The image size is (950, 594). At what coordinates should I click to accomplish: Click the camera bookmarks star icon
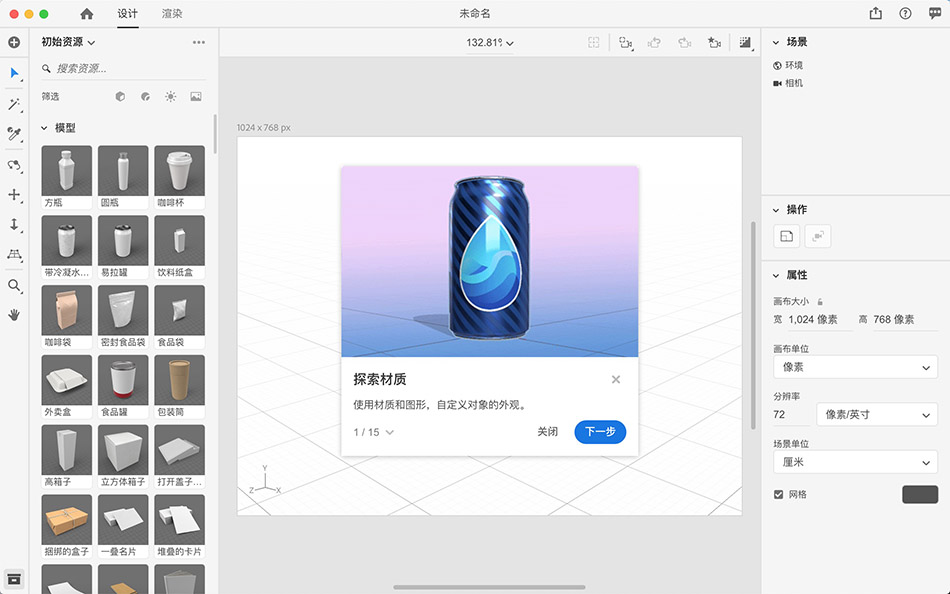pyautogui.click(x=714, y=43)
